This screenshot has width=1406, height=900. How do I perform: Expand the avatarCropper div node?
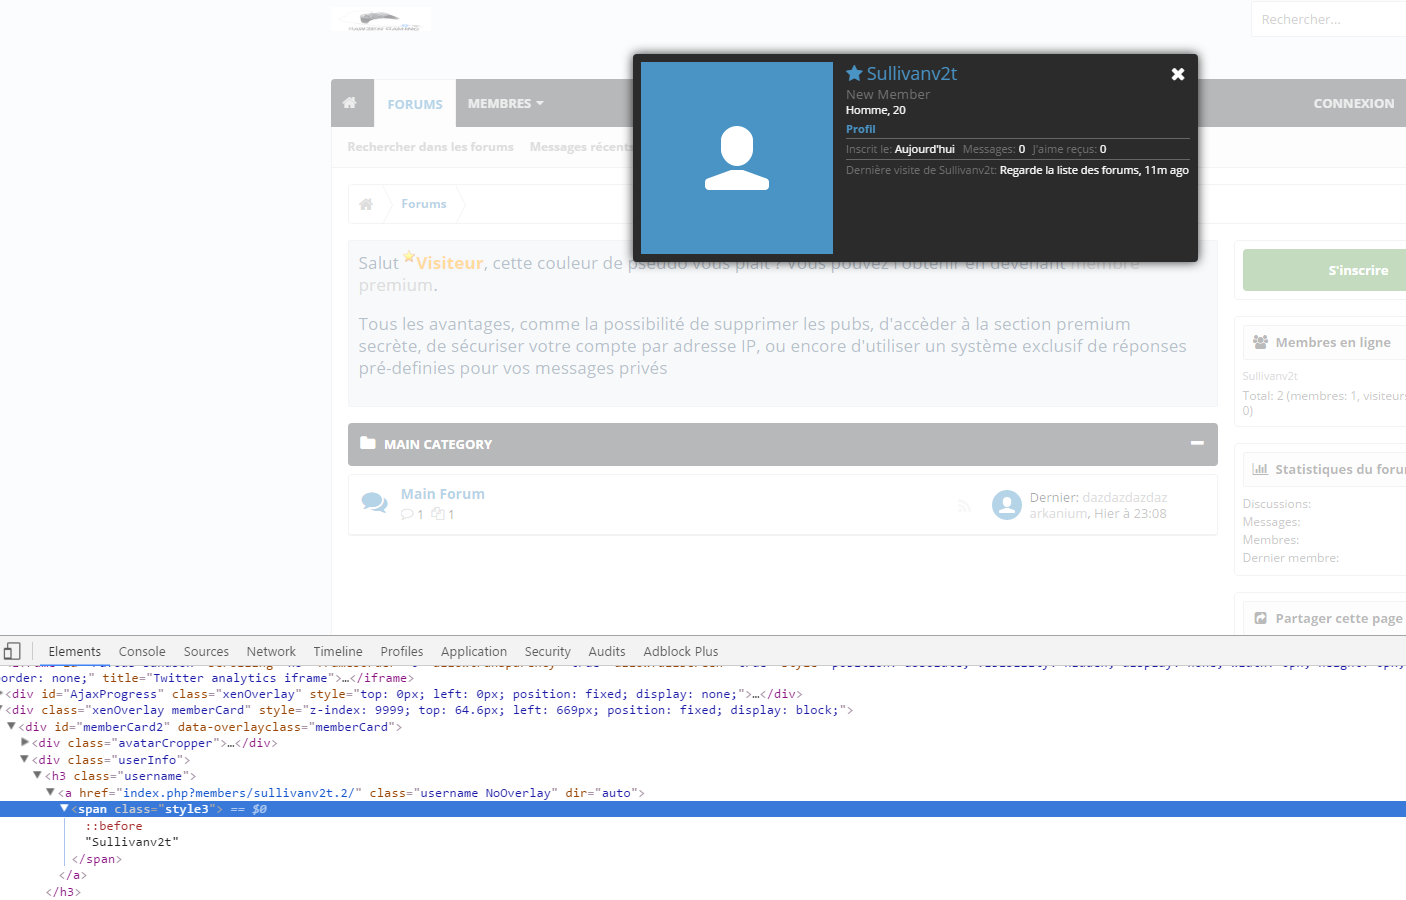coord(25,742)
